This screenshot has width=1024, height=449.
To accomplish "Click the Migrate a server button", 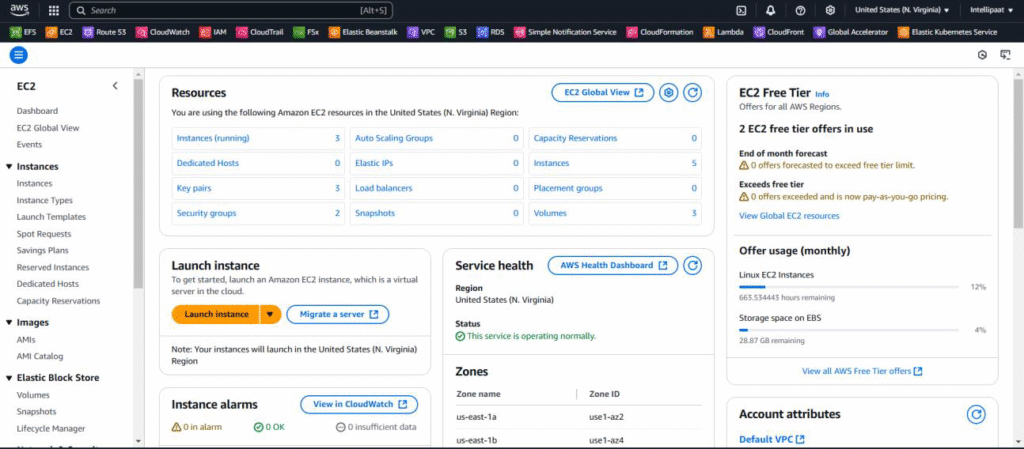I will (337, 314).
